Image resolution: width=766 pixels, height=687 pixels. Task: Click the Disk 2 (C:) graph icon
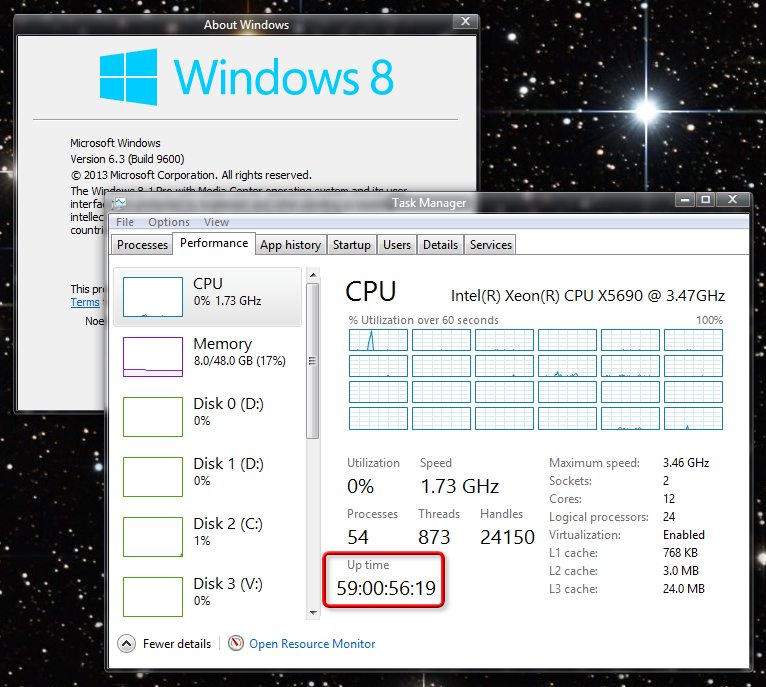coord(152,536)
